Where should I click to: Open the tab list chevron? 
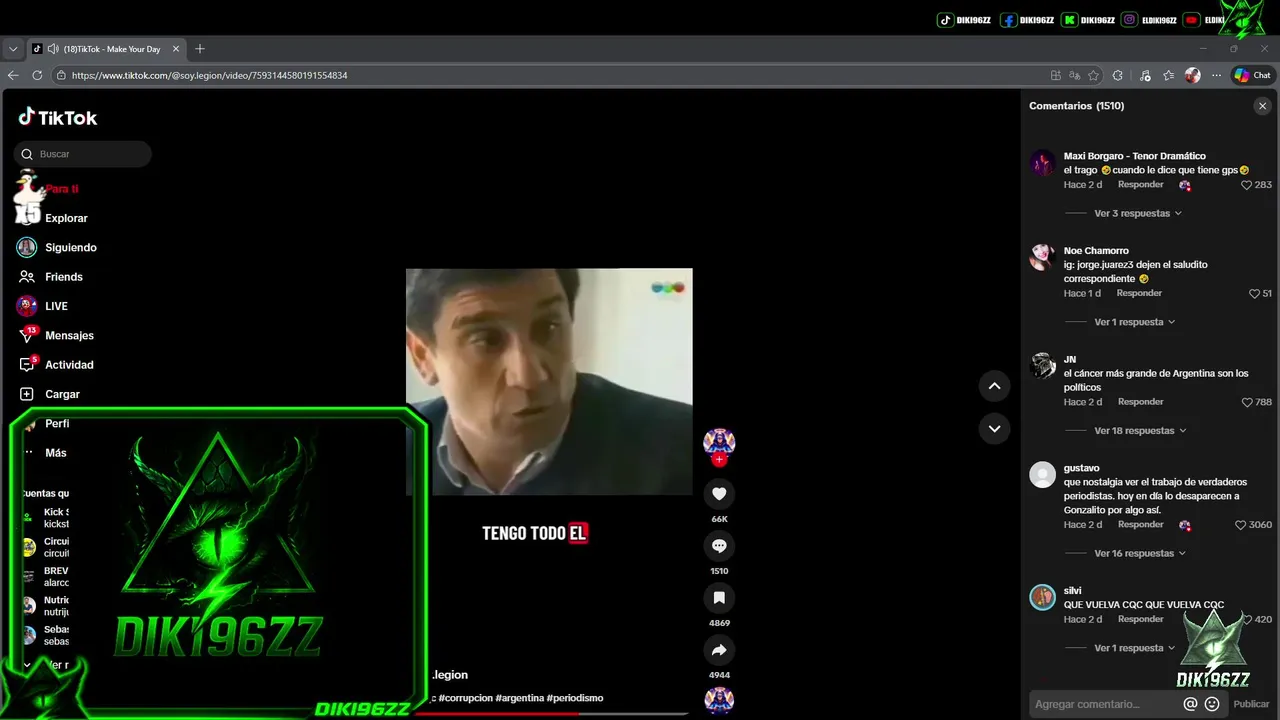[13, 49]
